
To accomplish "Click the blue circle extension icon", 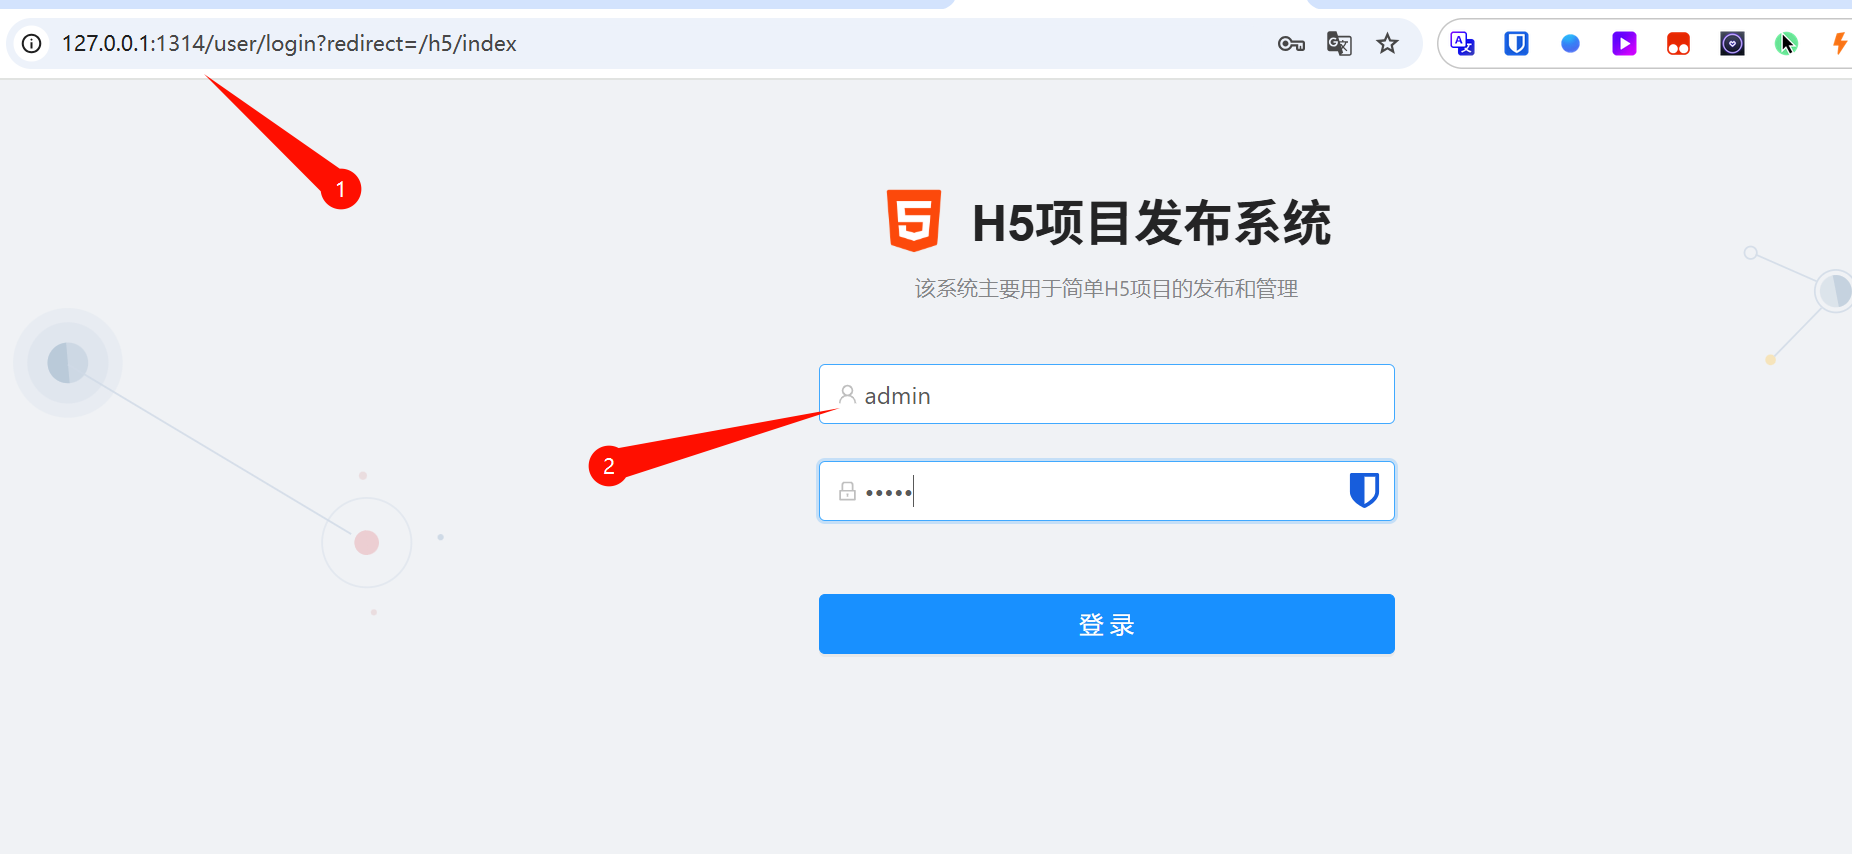I will [x=1570, y=44].
